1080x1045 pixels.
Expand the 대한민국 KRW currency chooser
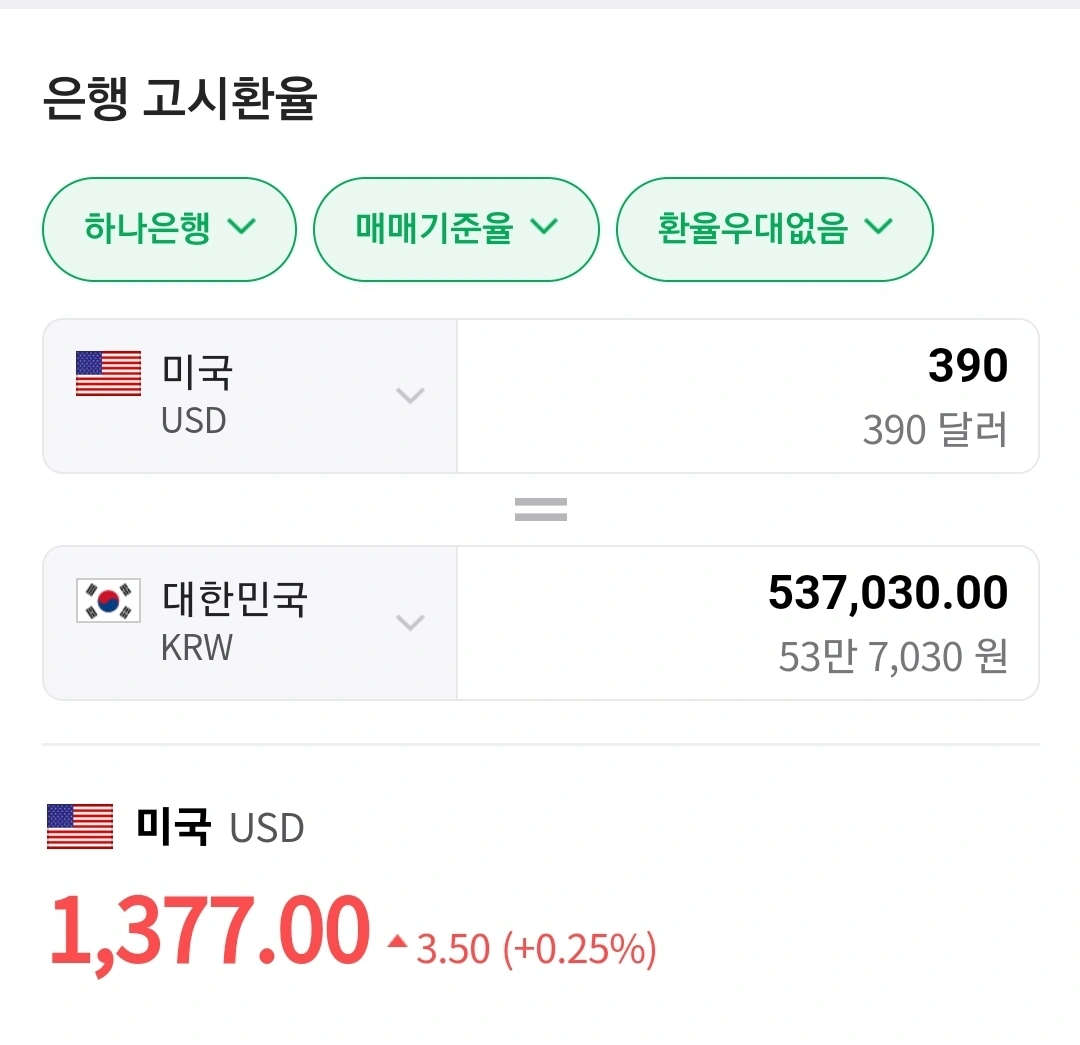pyautogui.click(x=410, y=623)
